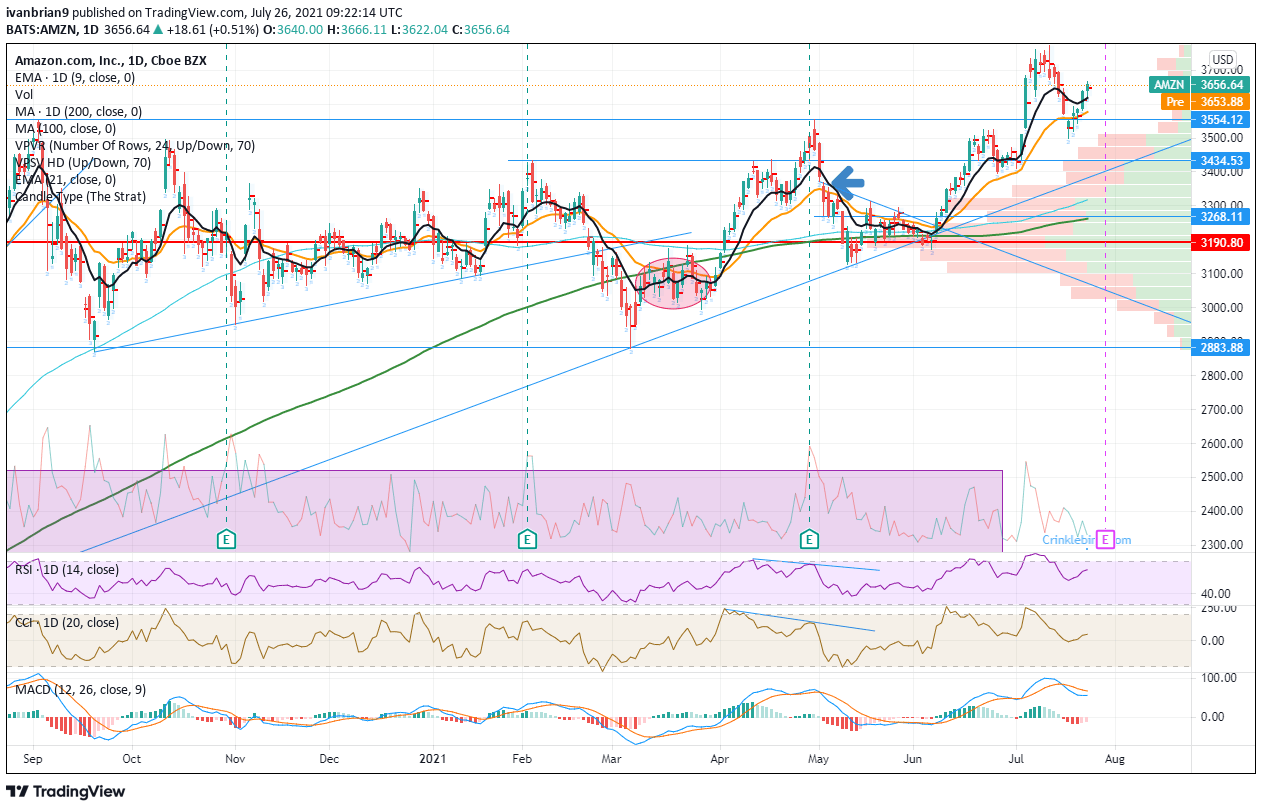Click Oct on the time axis
The height and width of the screenshot is (810, 1262).
(x=131, y=760)
